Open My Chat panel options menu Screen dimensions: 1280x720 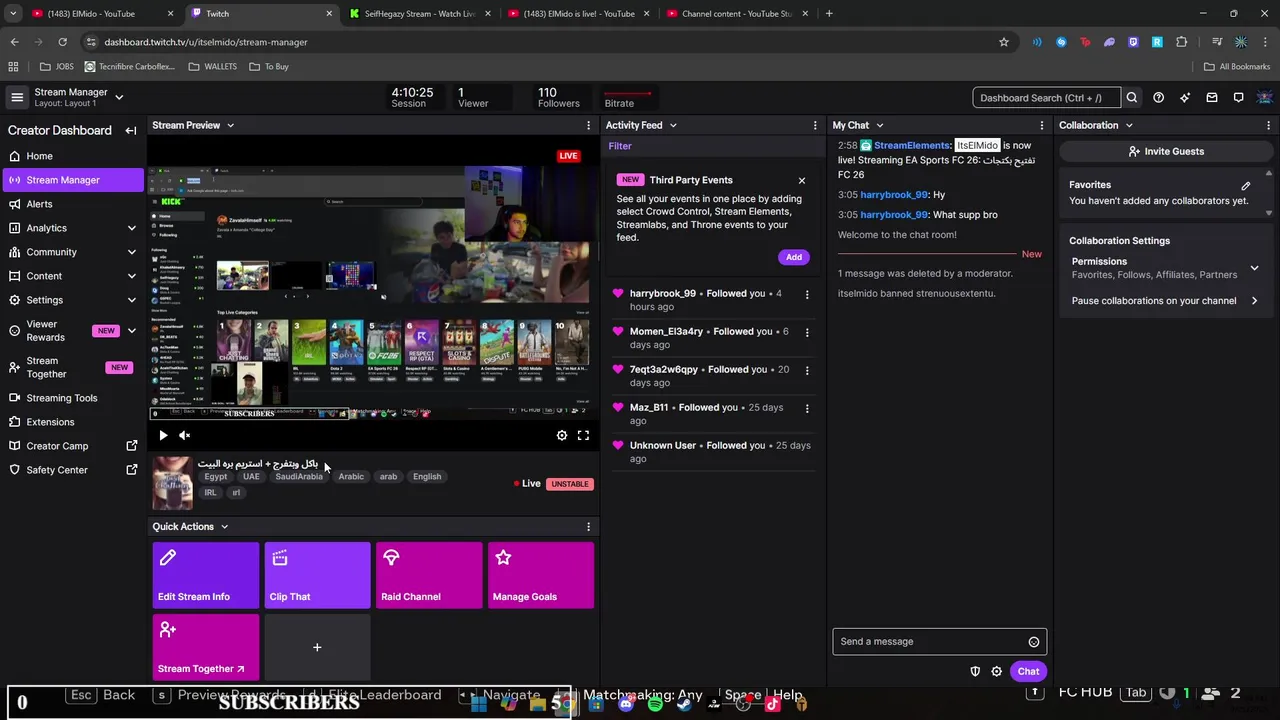pyautogui.click(x=1042, y=125)
